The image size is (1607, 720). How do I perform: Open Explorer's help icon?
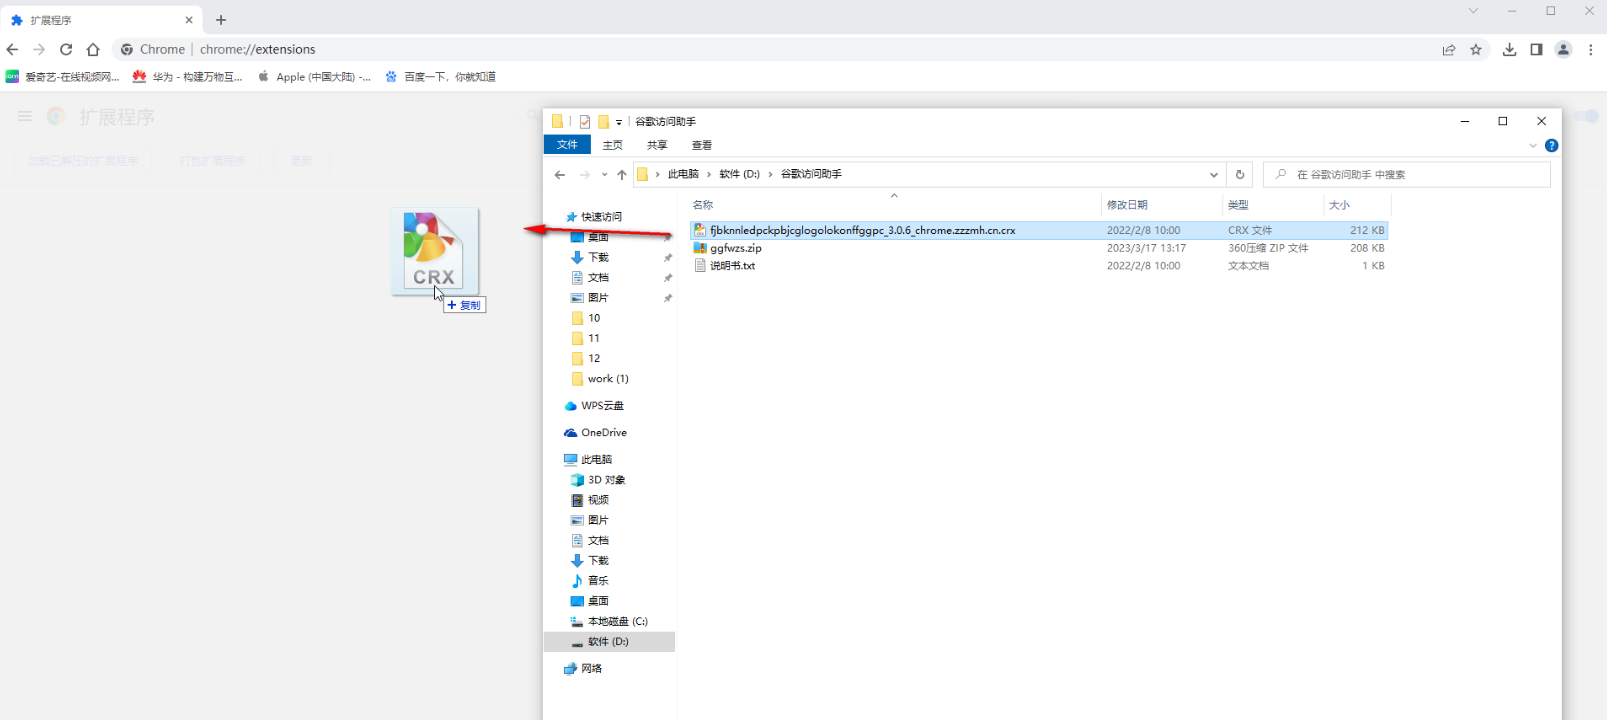click(x=1552, y=146)
